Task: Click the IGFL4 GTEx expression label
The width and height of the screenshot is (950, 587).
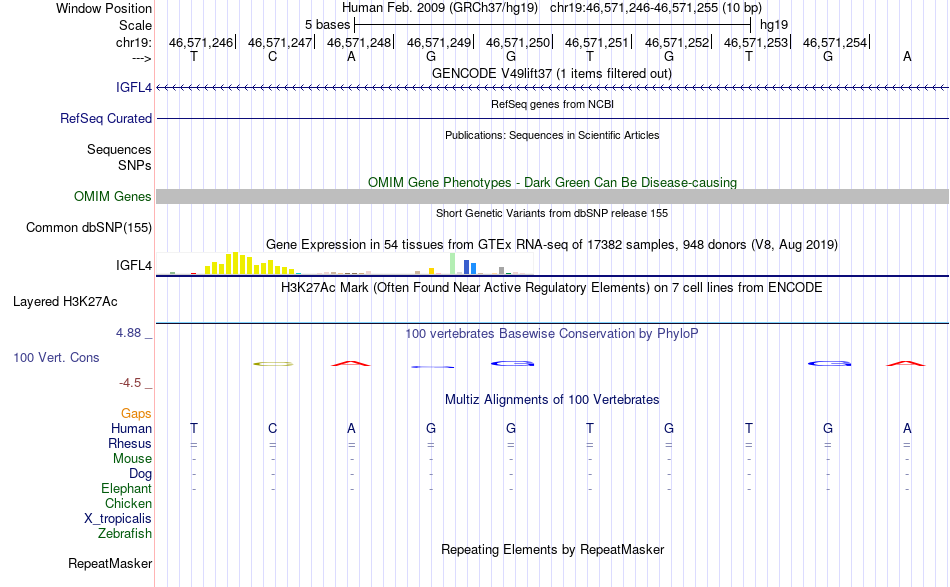Action: (x=134, y=265)
